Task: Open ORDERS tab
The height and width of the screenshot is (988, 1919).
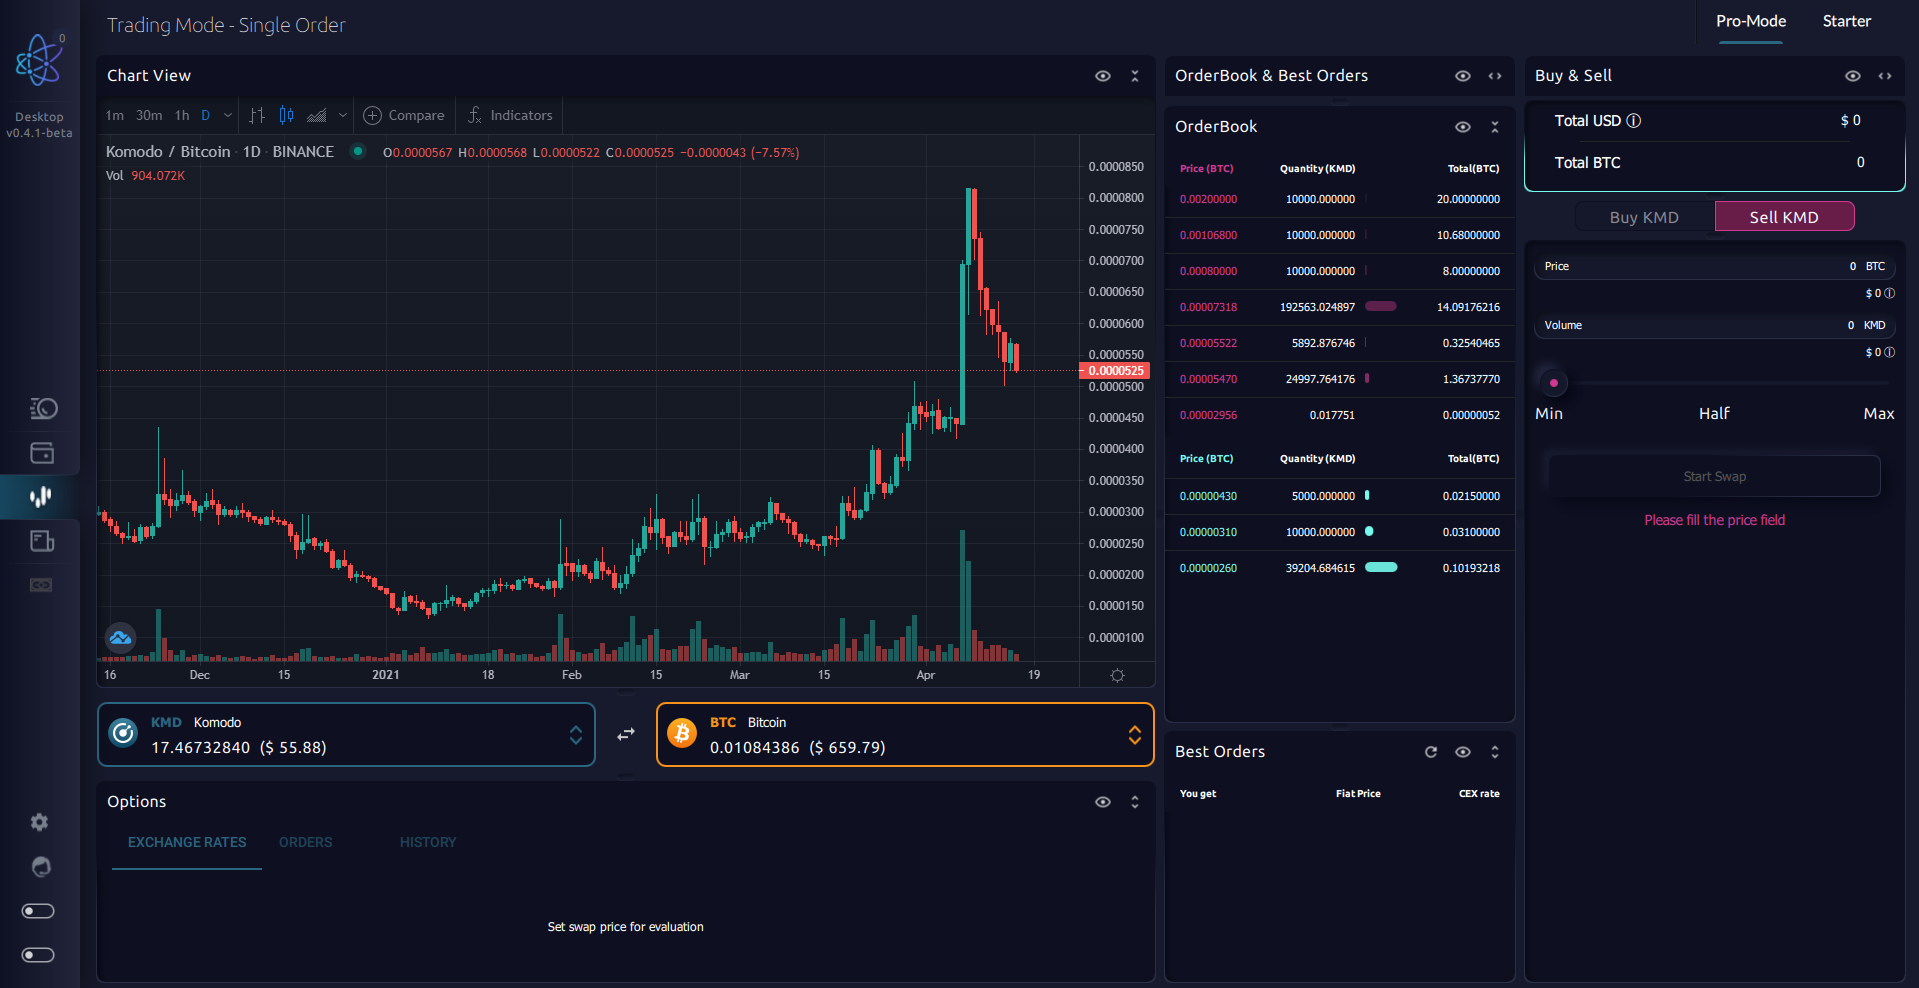Action: click(x=306, y=843)
